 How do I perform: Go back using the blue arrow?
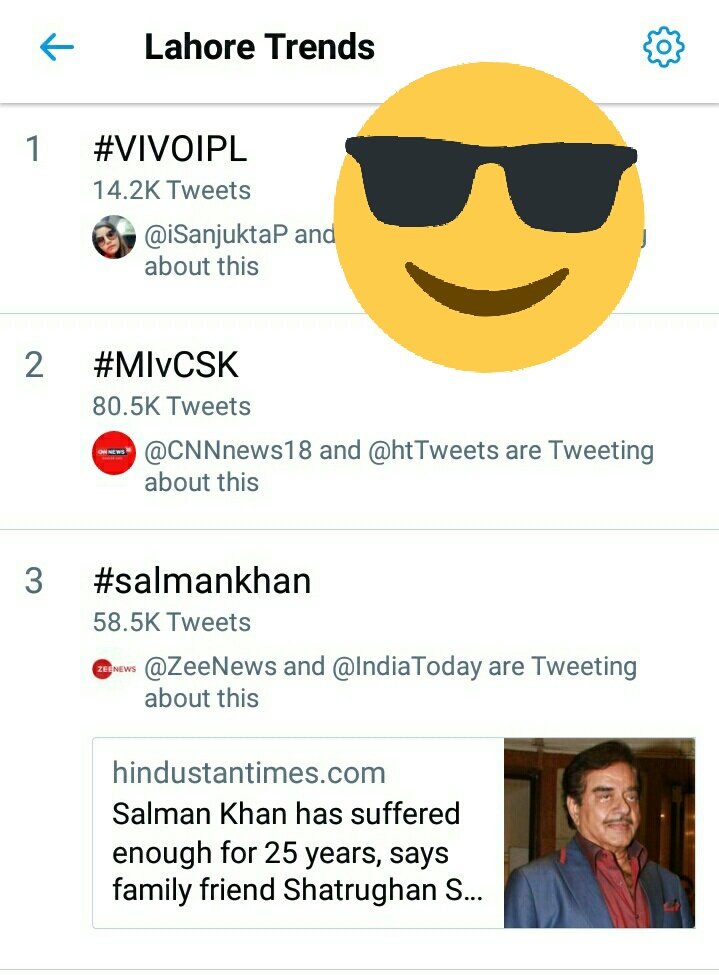(x=57, y=47)
